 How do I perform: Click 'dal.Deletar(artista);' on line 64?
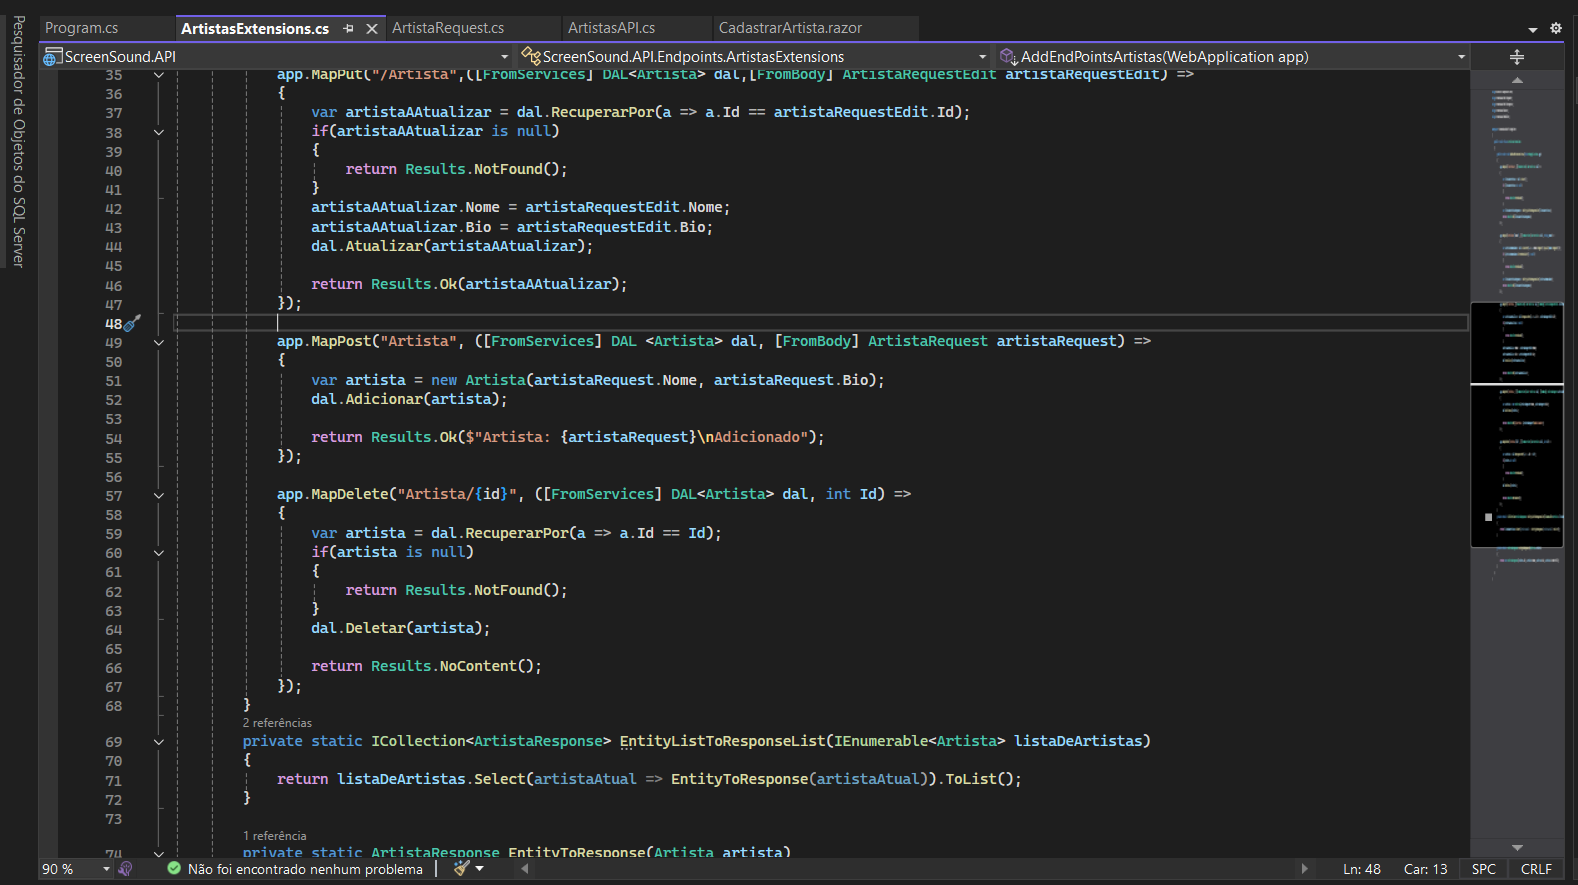click(400, 628)
